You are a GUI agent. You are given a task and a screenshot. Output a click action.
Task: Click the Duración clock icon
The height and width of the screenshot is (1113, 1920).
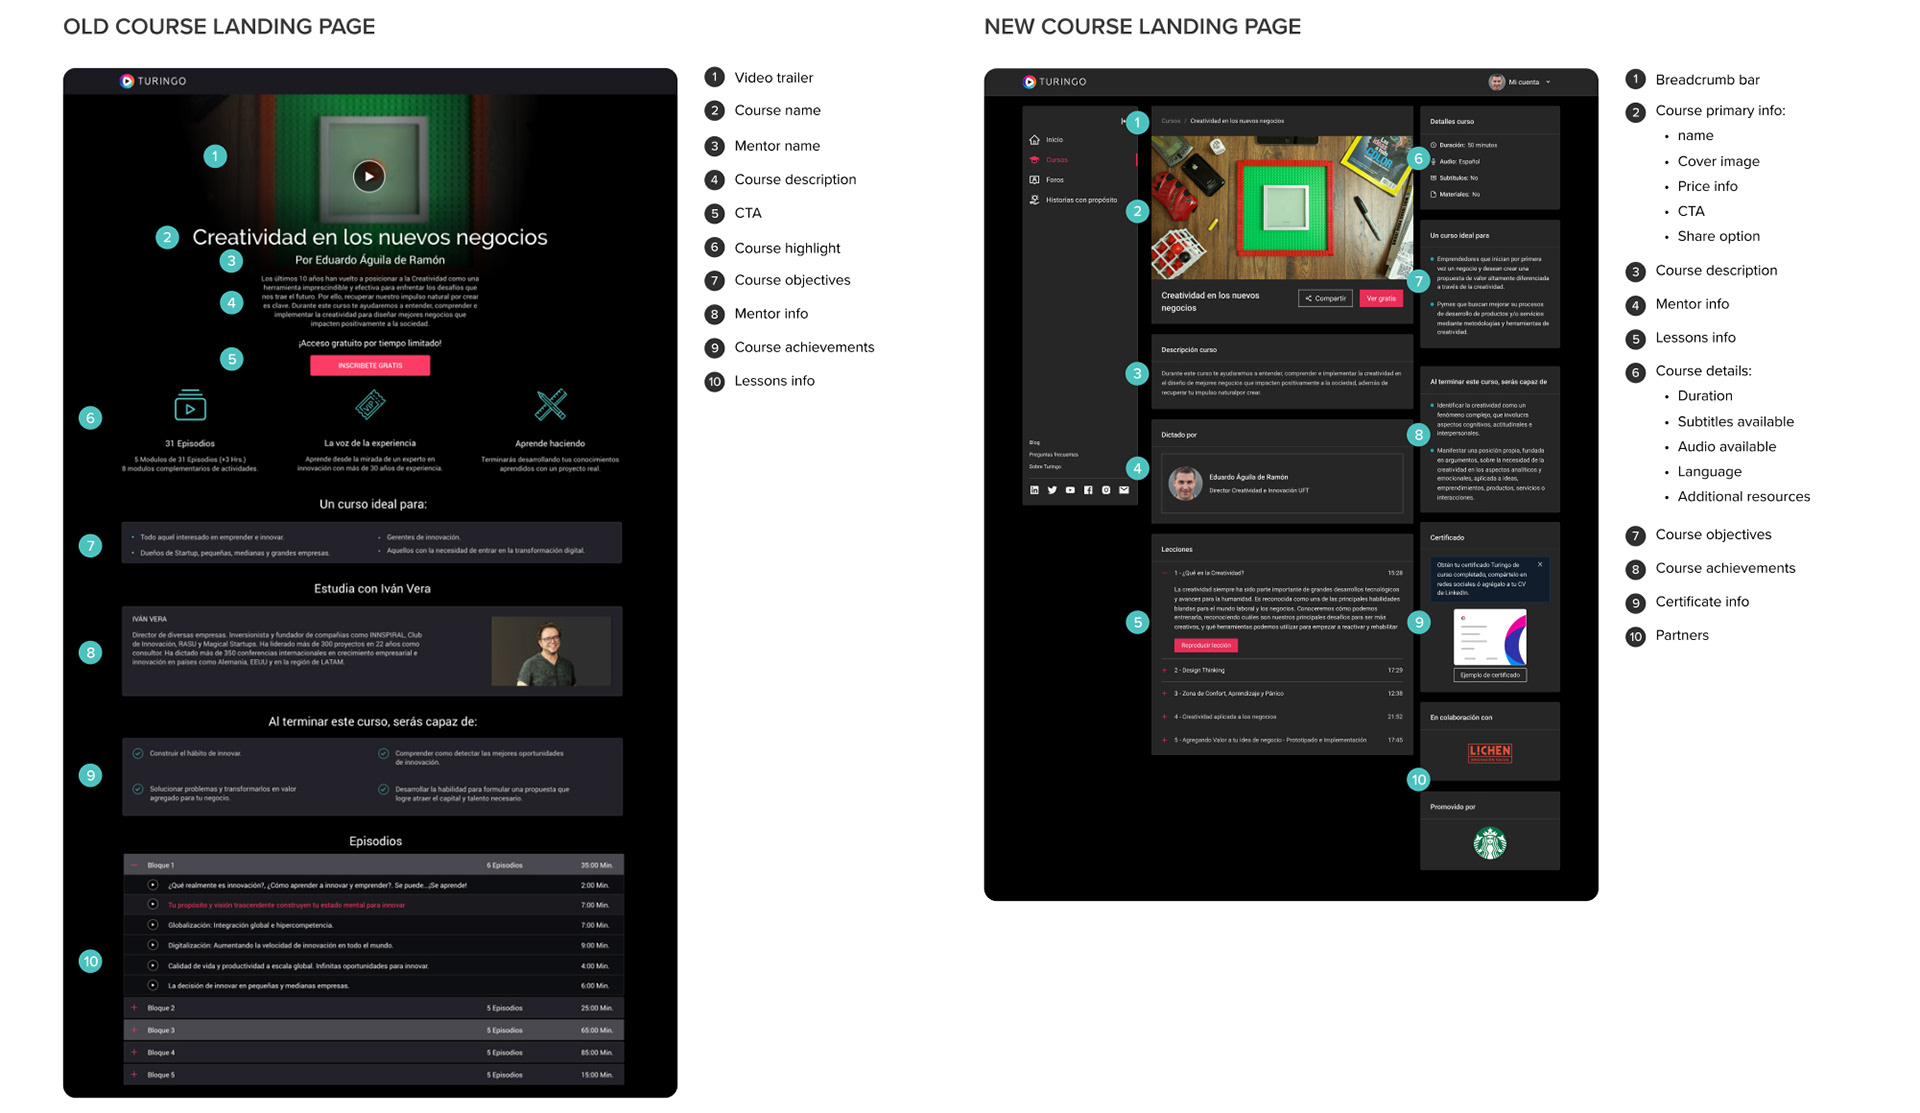1433,145
